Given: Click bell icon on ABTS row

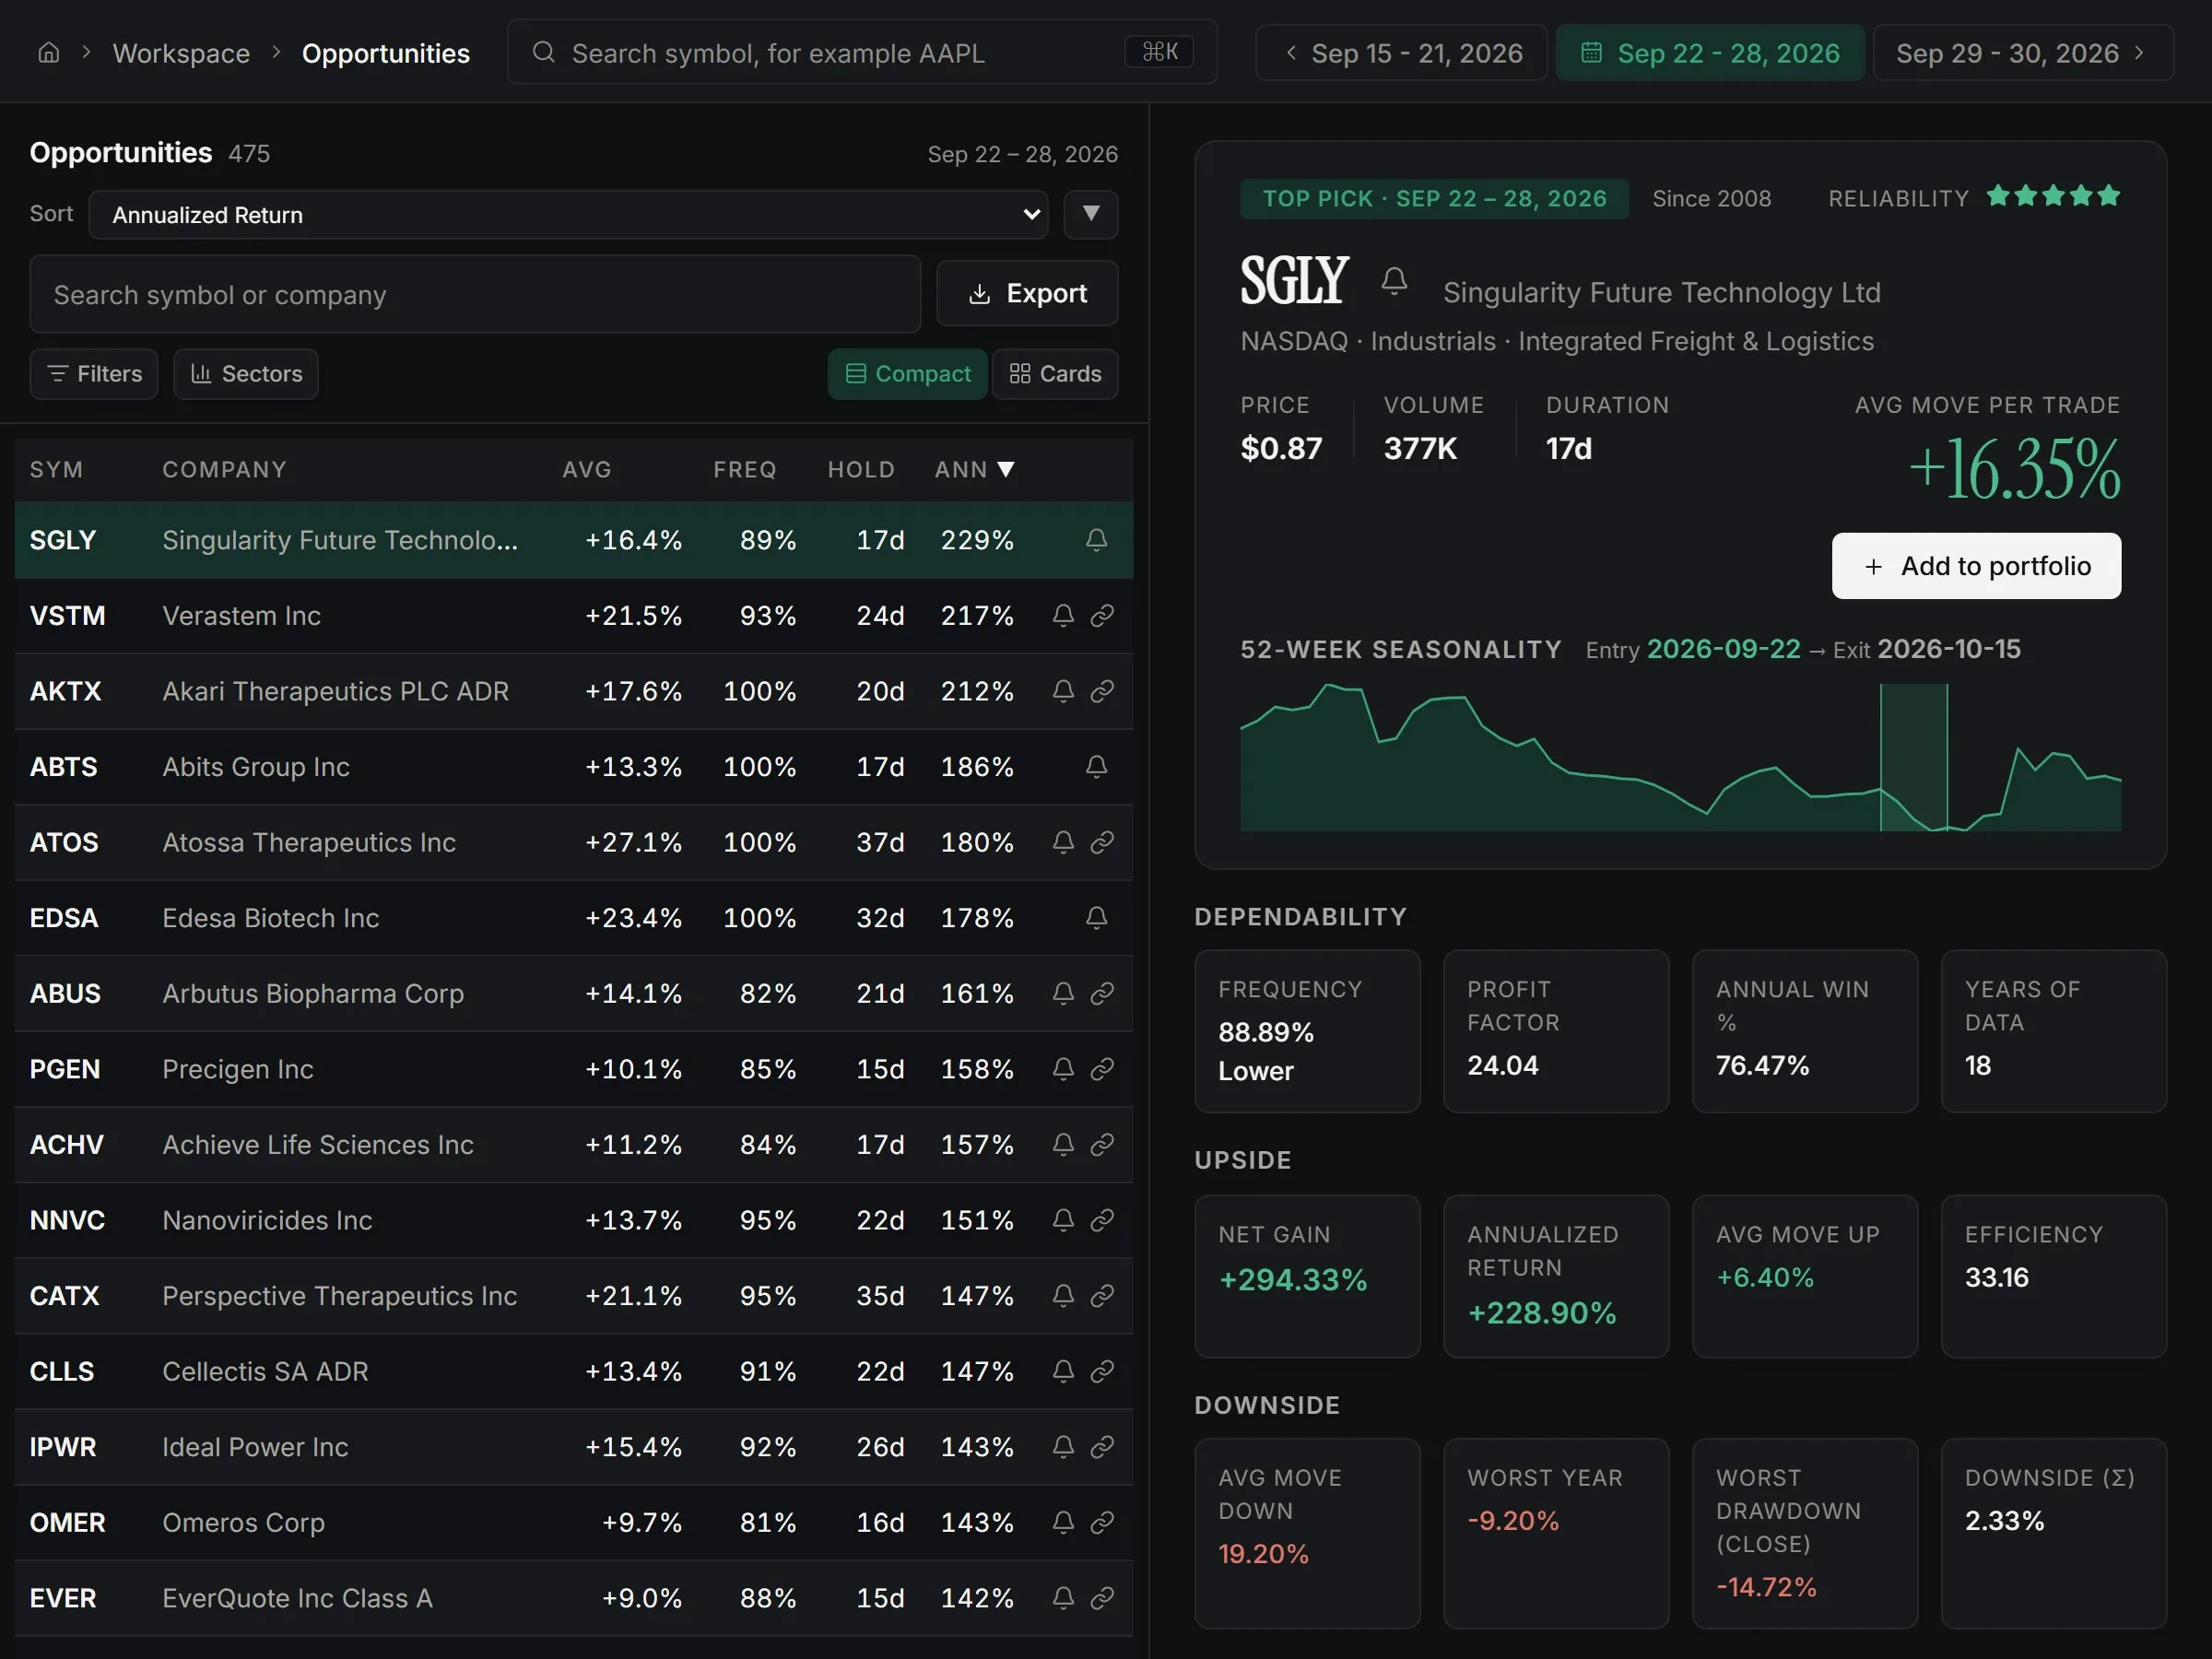Looking at the screenshot, I should 1096,767.
